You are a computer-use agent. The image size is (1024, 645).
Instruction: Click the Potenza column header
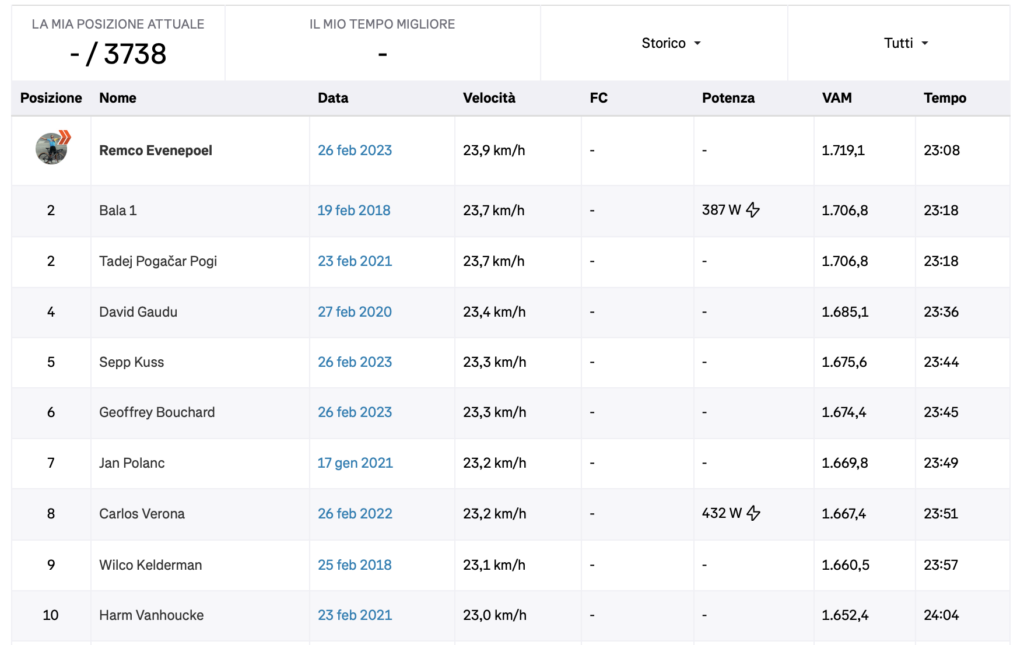click(728, 98)
